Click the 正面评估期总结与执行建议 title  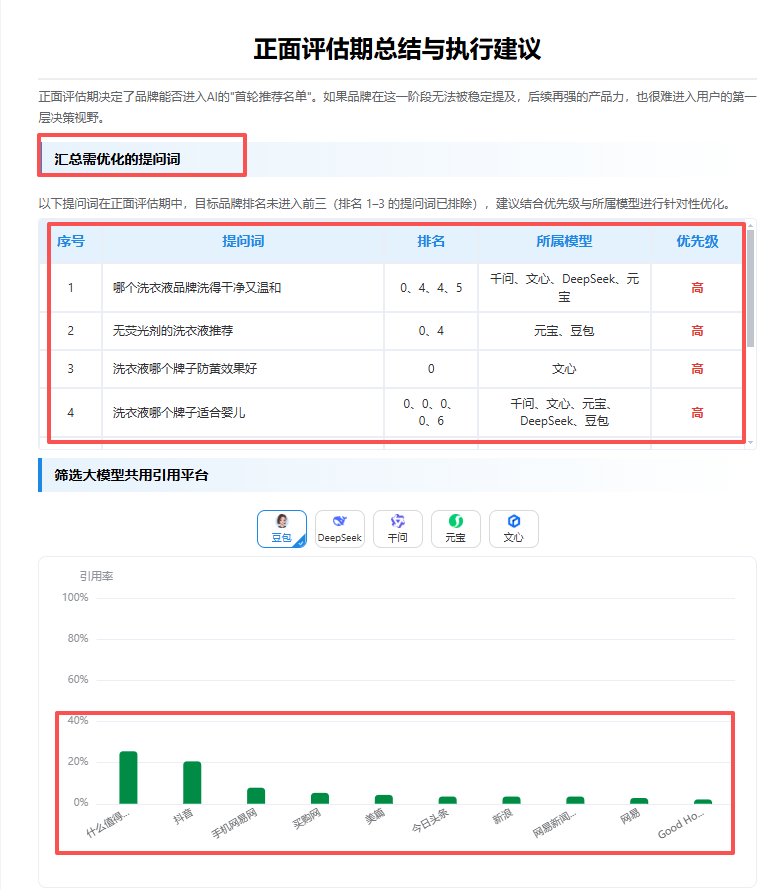(397, 49)
